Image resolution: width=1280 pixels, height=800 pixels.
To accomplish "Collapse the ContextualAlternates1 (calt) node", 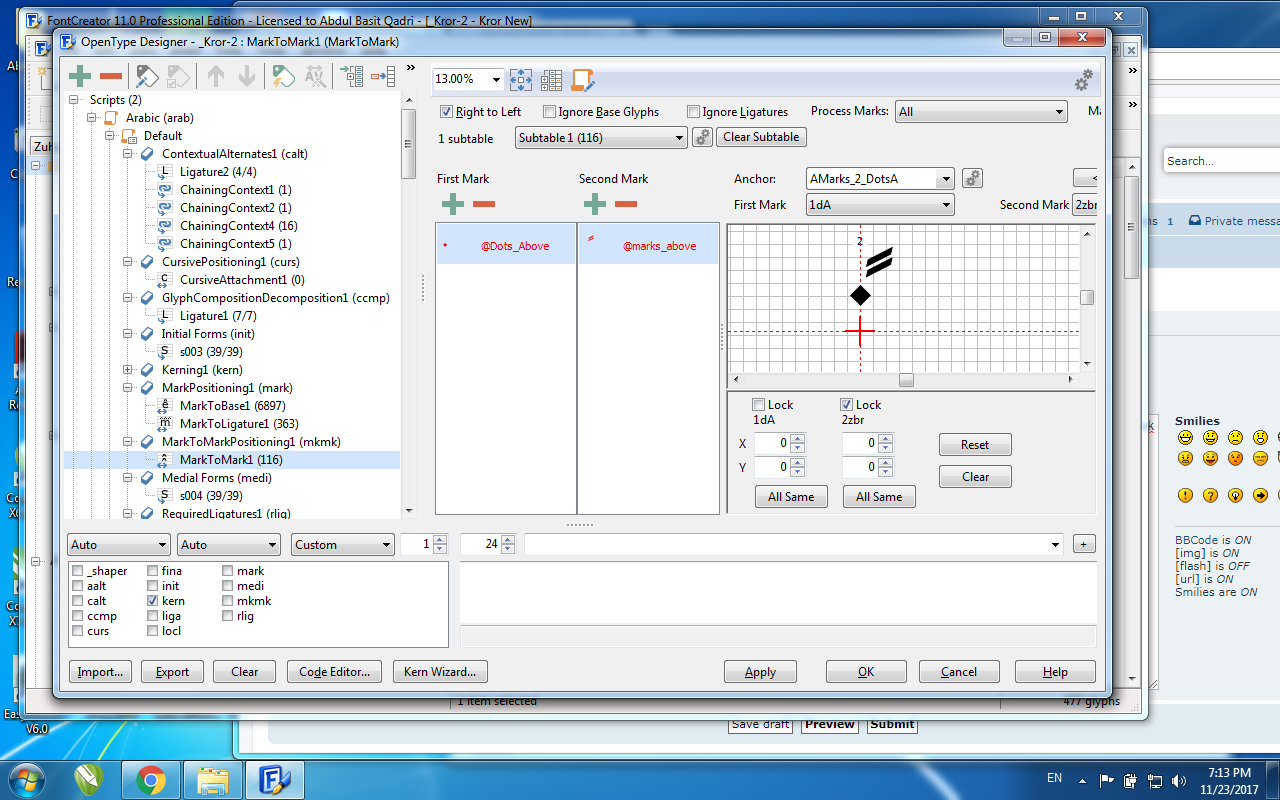I will [x=128, y=154].
